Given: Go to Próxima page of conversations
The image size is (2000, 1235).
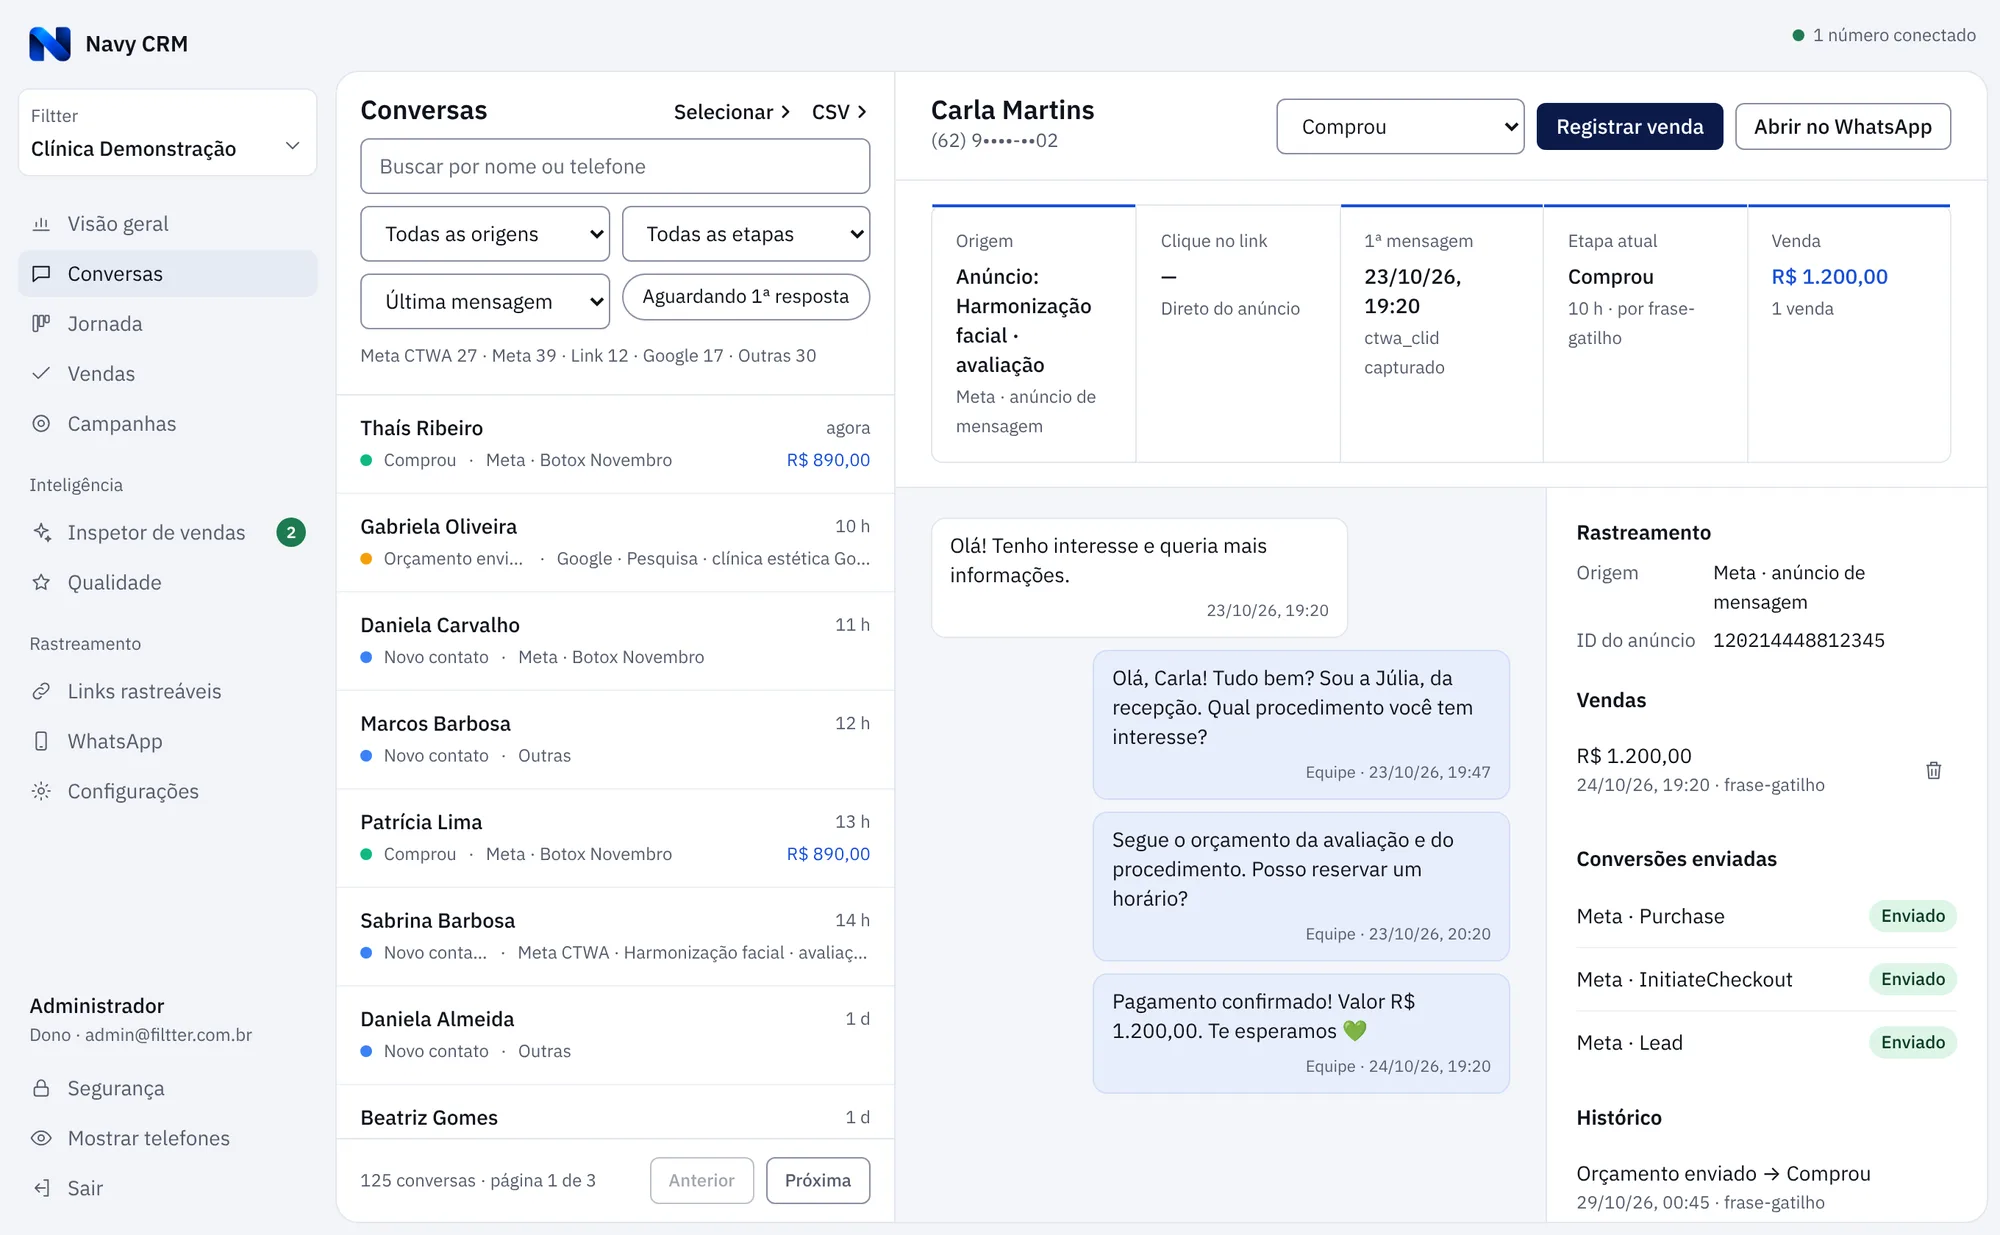Looking at the screenshot, I should pos(818,1180).
